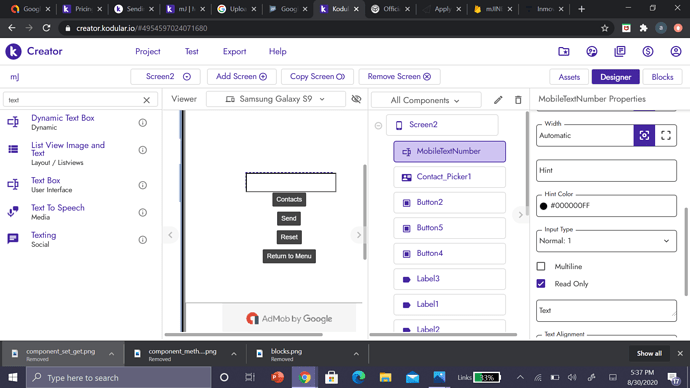Viewport: 690px width, 388px height.
Task: Click the Remove Screen button
Action: [x=399, y=77]
